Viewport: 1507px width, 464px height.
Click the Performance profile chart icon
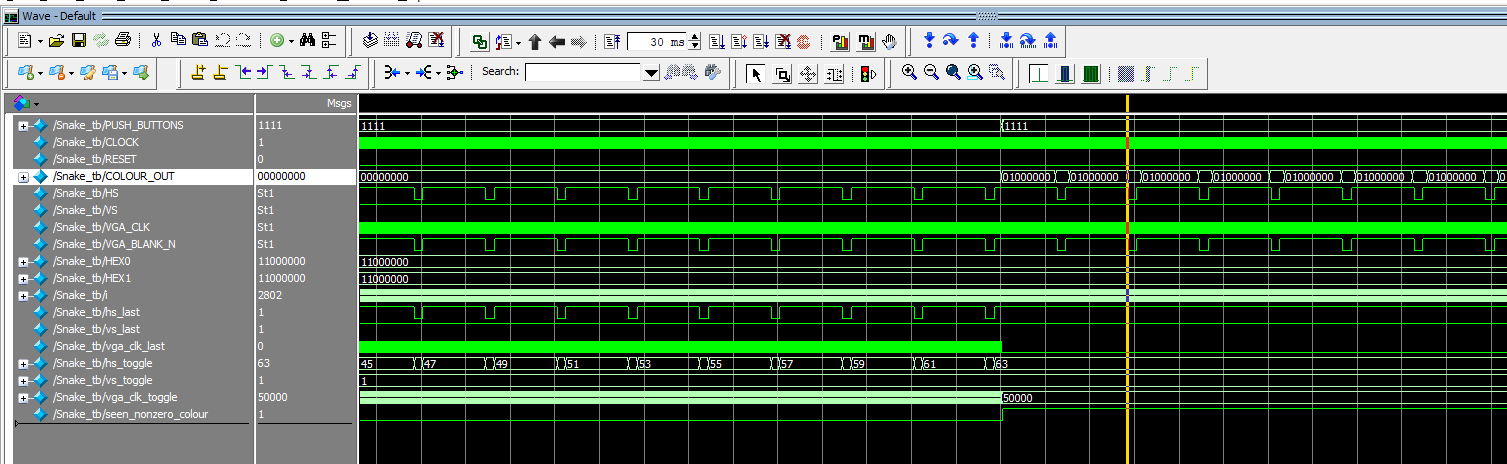pyautogui.click(x=840, y=41)
